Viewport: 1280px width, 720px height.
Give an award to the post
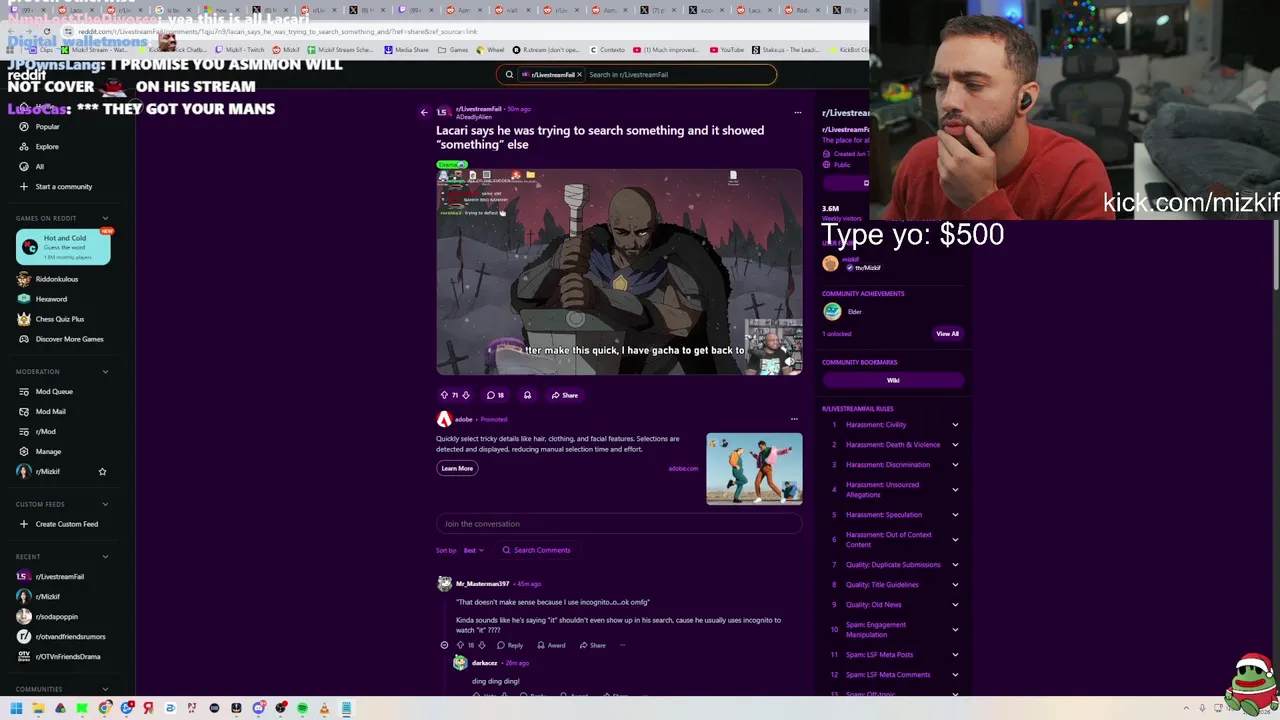[x=527, y=395]
